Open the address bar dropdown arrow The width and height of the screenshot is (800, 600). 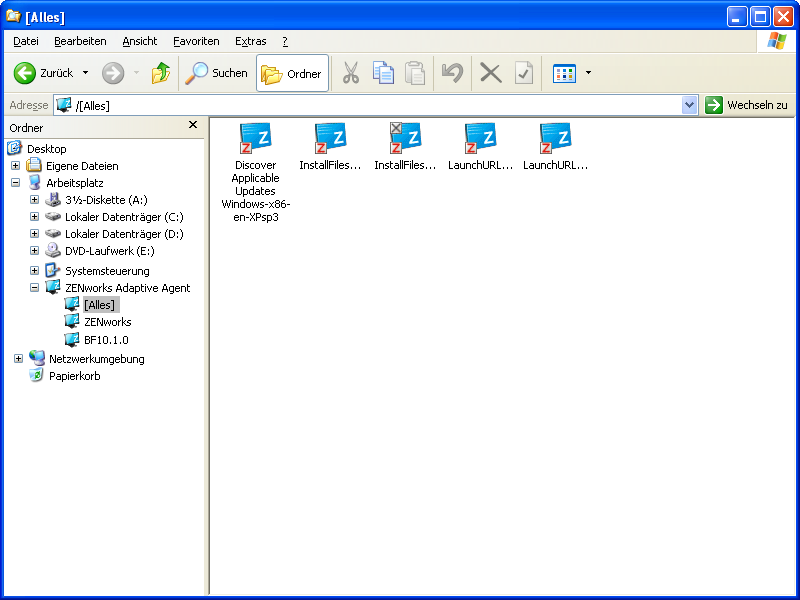[x=689, y=105]
